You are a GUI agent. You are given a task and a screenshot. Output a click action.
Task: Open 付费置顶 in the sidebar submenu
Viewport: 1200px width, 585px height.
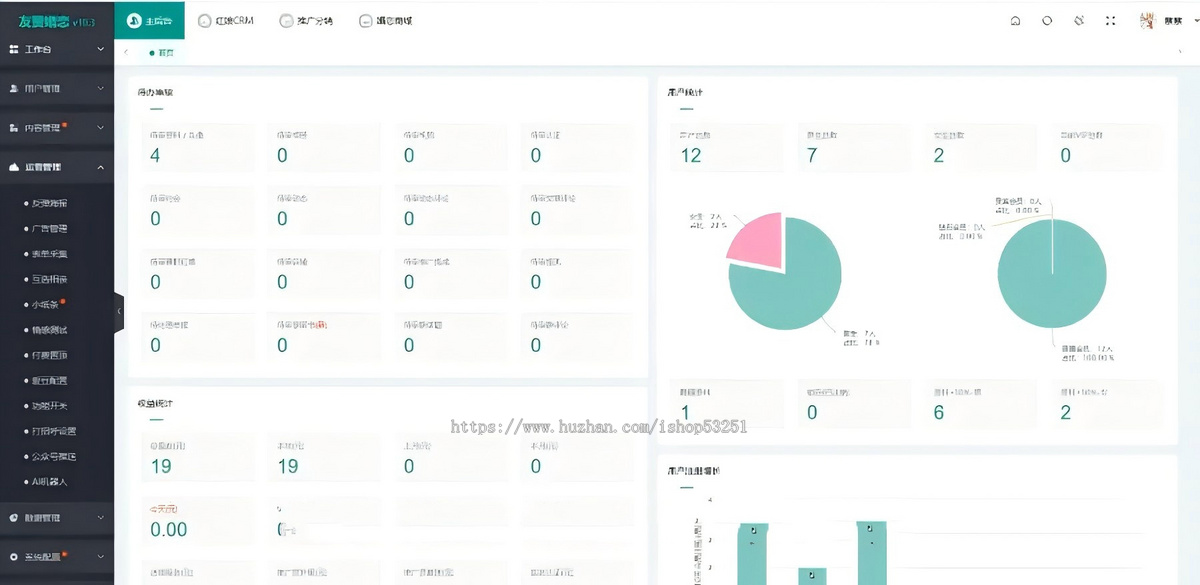[x=50, y=355]
